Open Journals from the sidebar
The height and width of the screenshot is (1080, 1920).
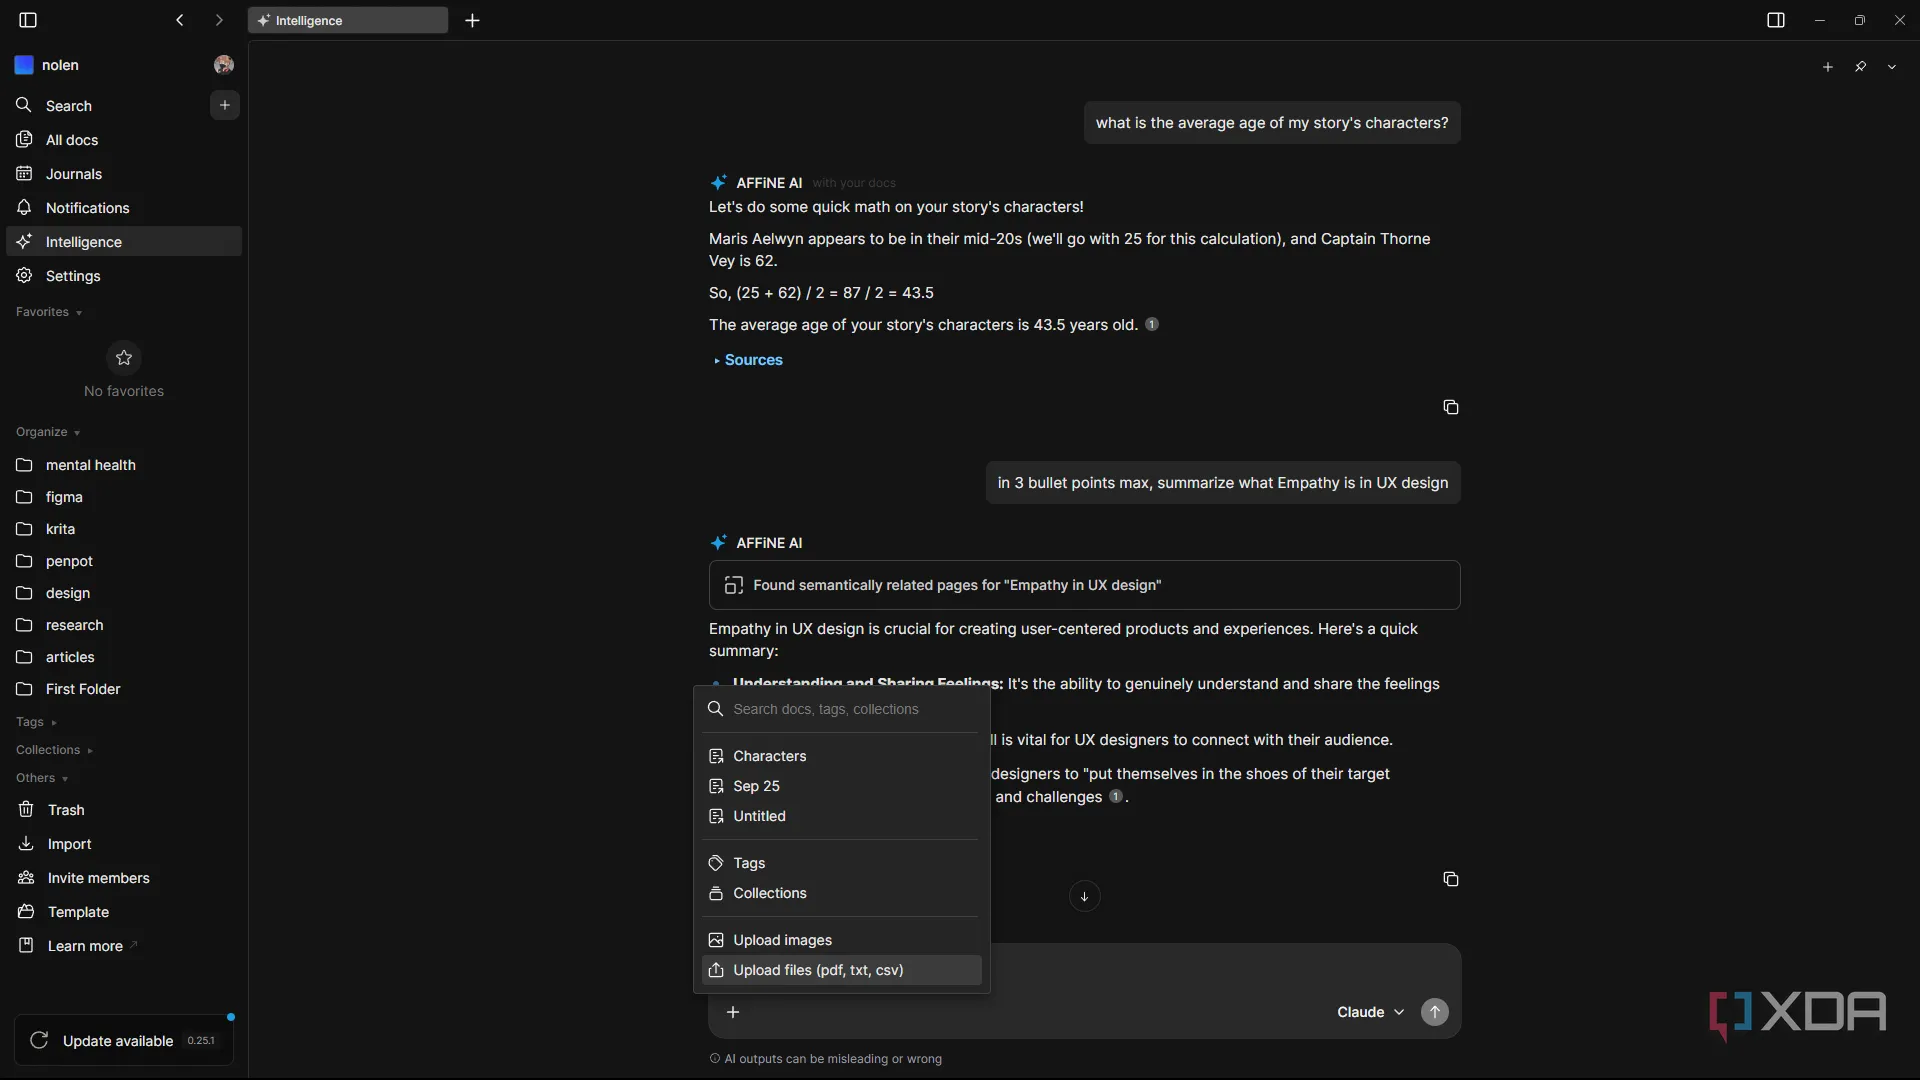[x=72, y=173]
